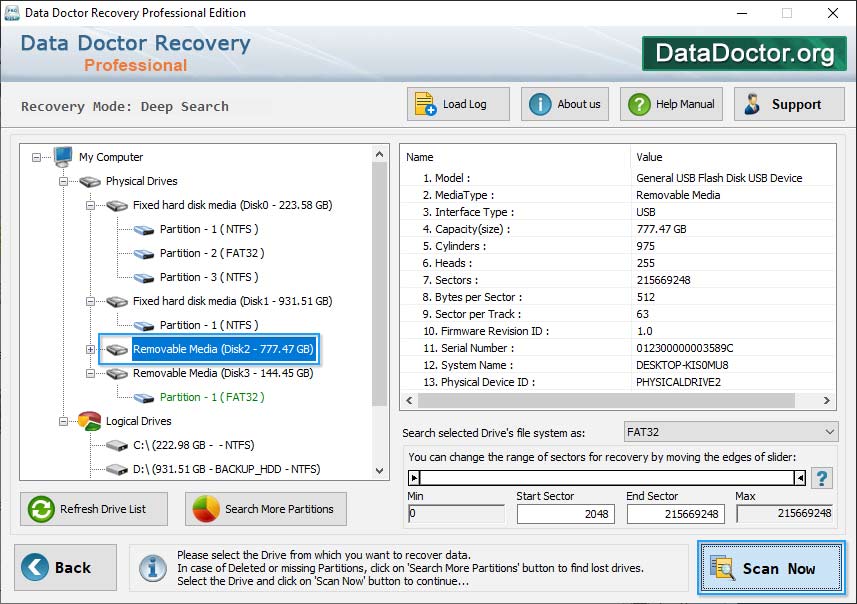Image resolution: width=857 pixels, height=604 pixels.
Task: Click the Model value General USB Flash Disk
Action: [719, 178]
